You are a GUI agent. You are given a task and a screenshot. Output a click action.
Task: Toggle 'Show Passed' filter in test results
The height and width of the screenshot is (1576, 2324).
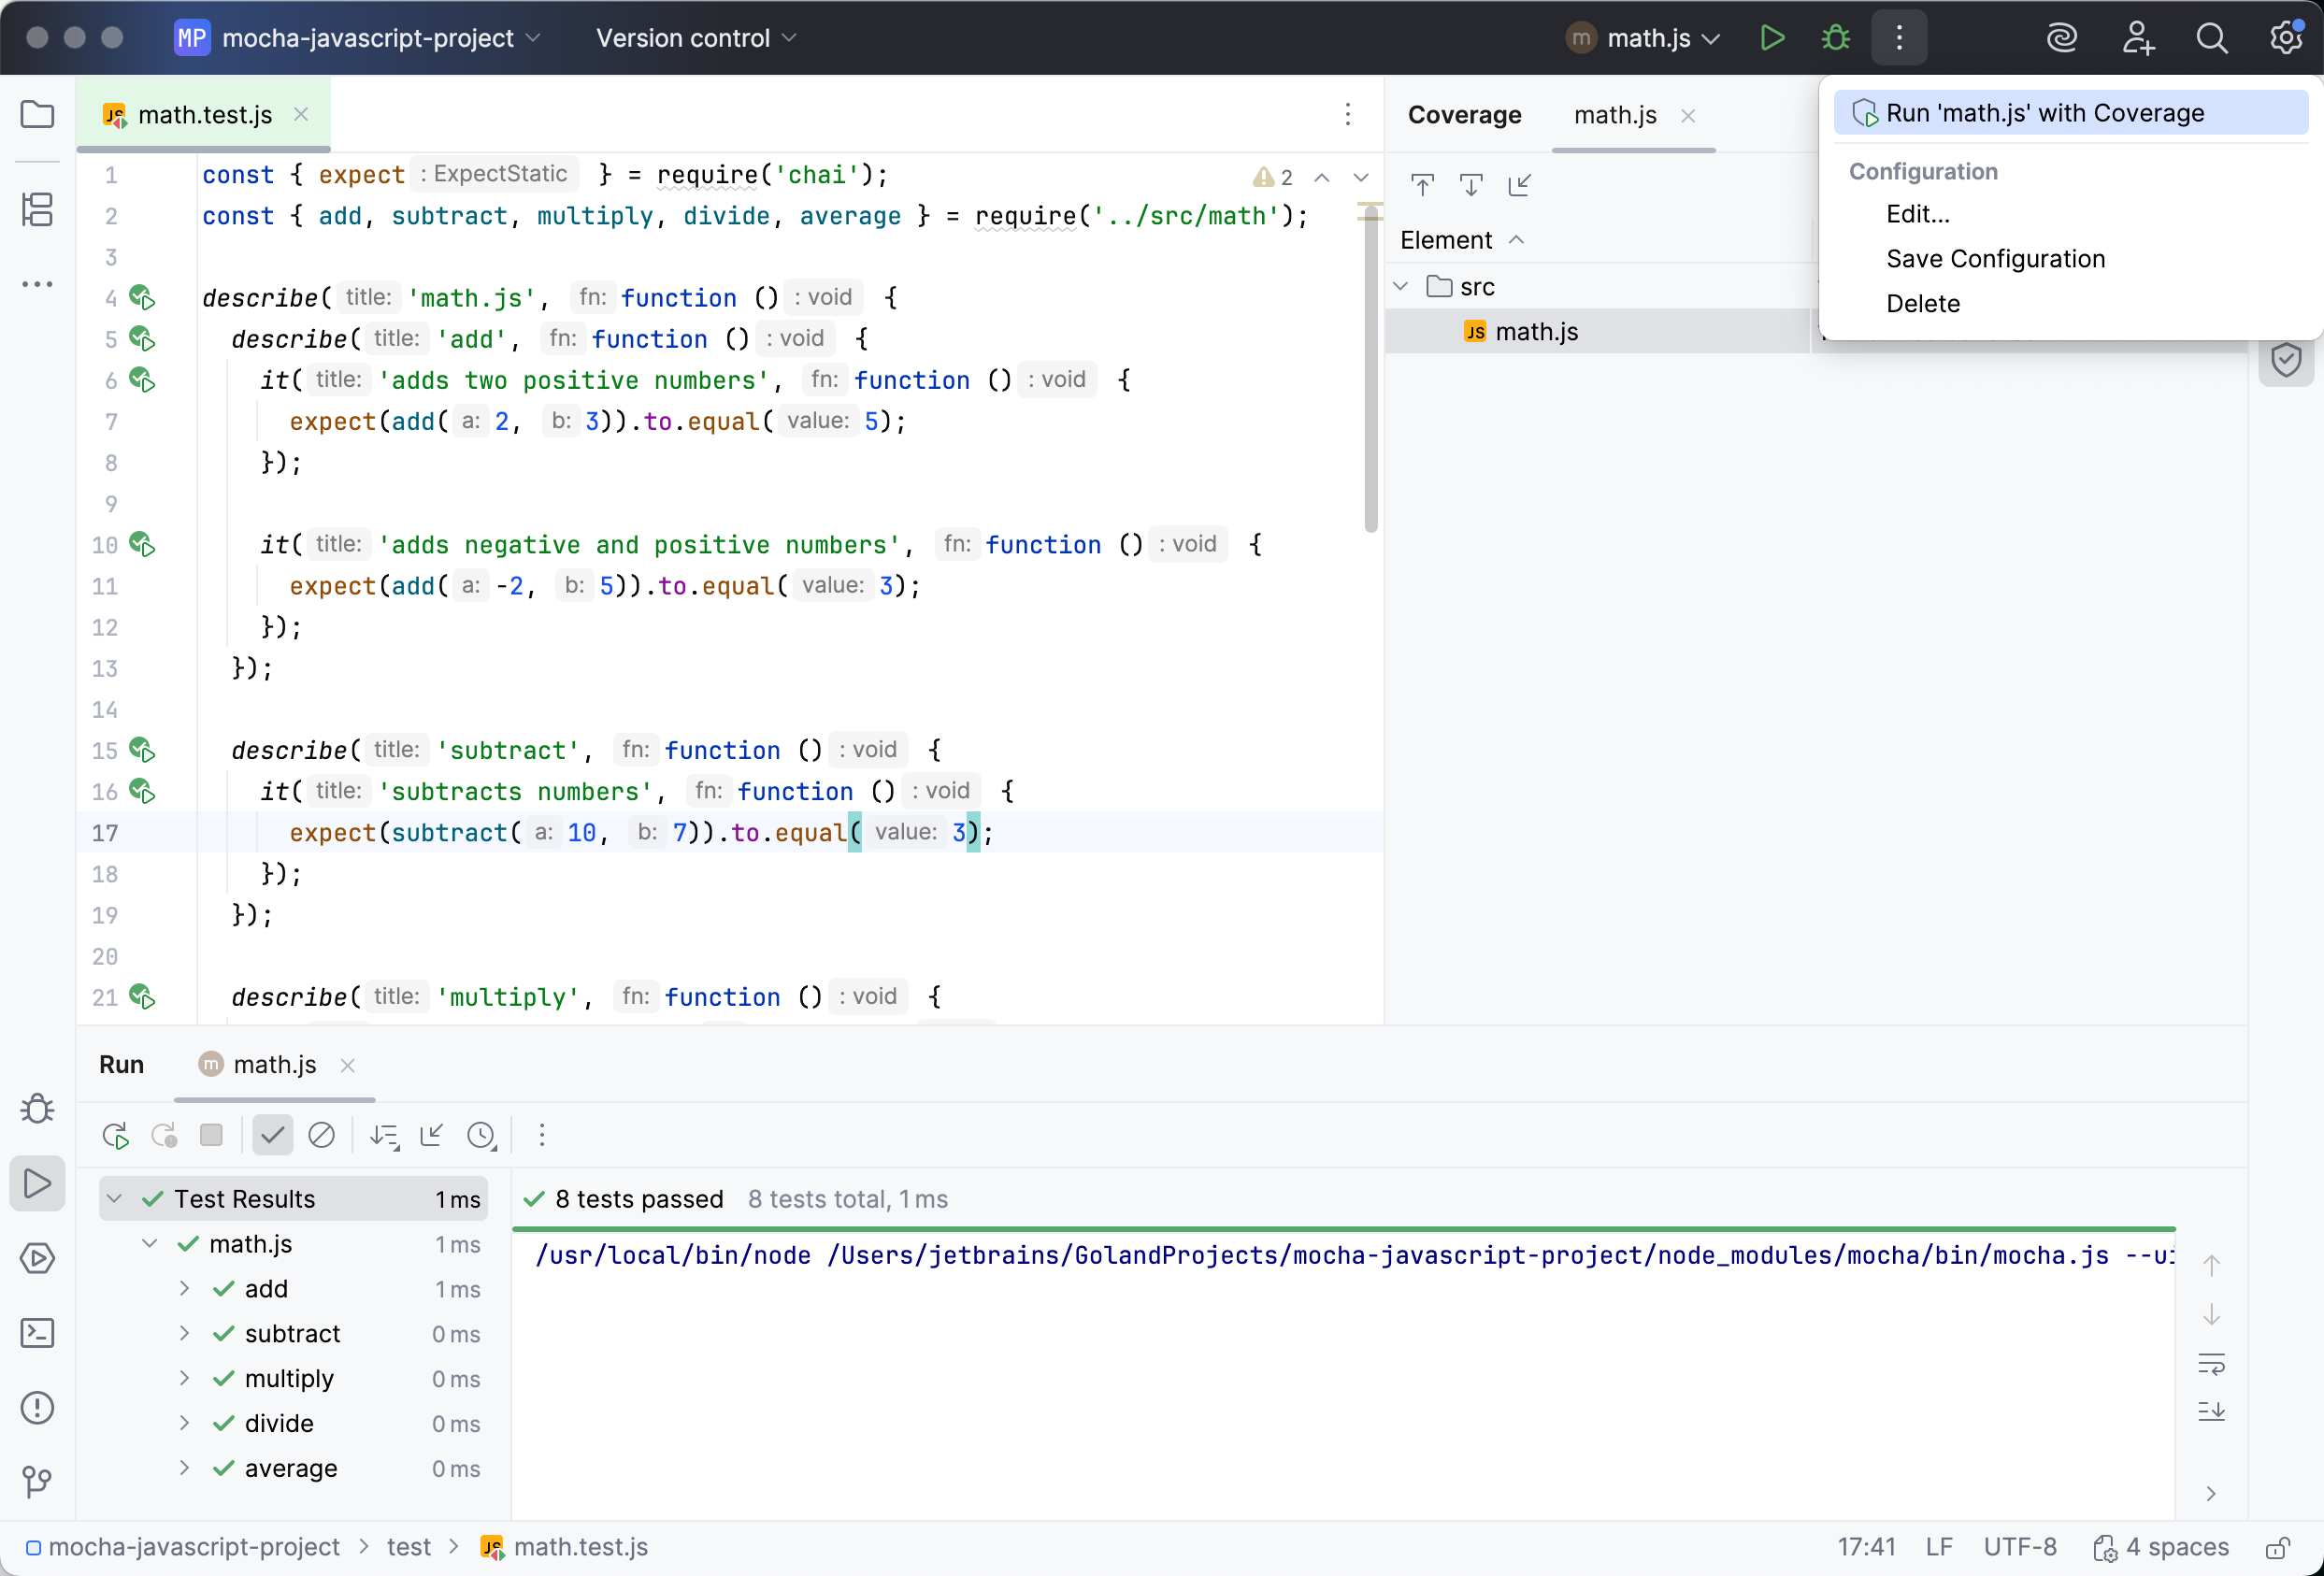pos(272,1135)
